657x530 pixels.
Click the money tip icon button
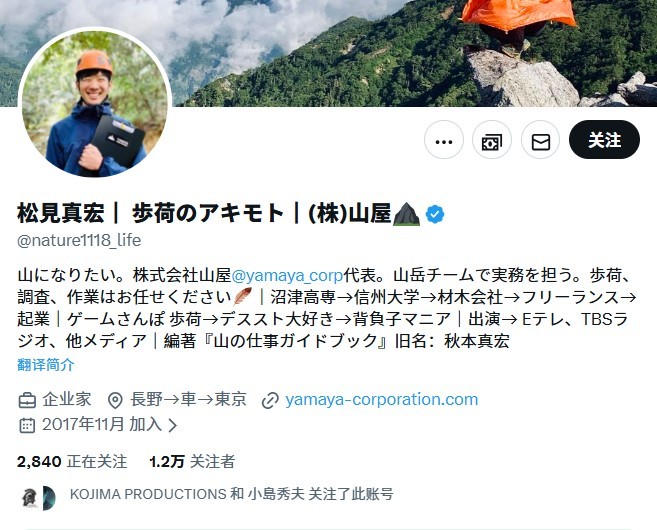(x=492, y=140)
